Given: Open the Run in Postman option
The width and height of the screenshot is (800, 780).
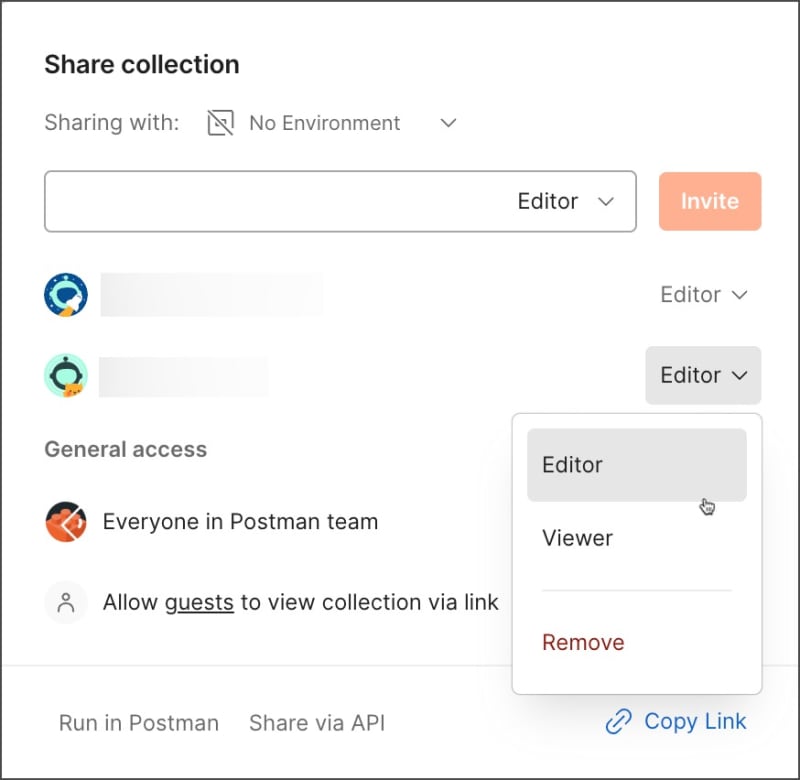Looking at the screenshot, I should 138,723.
